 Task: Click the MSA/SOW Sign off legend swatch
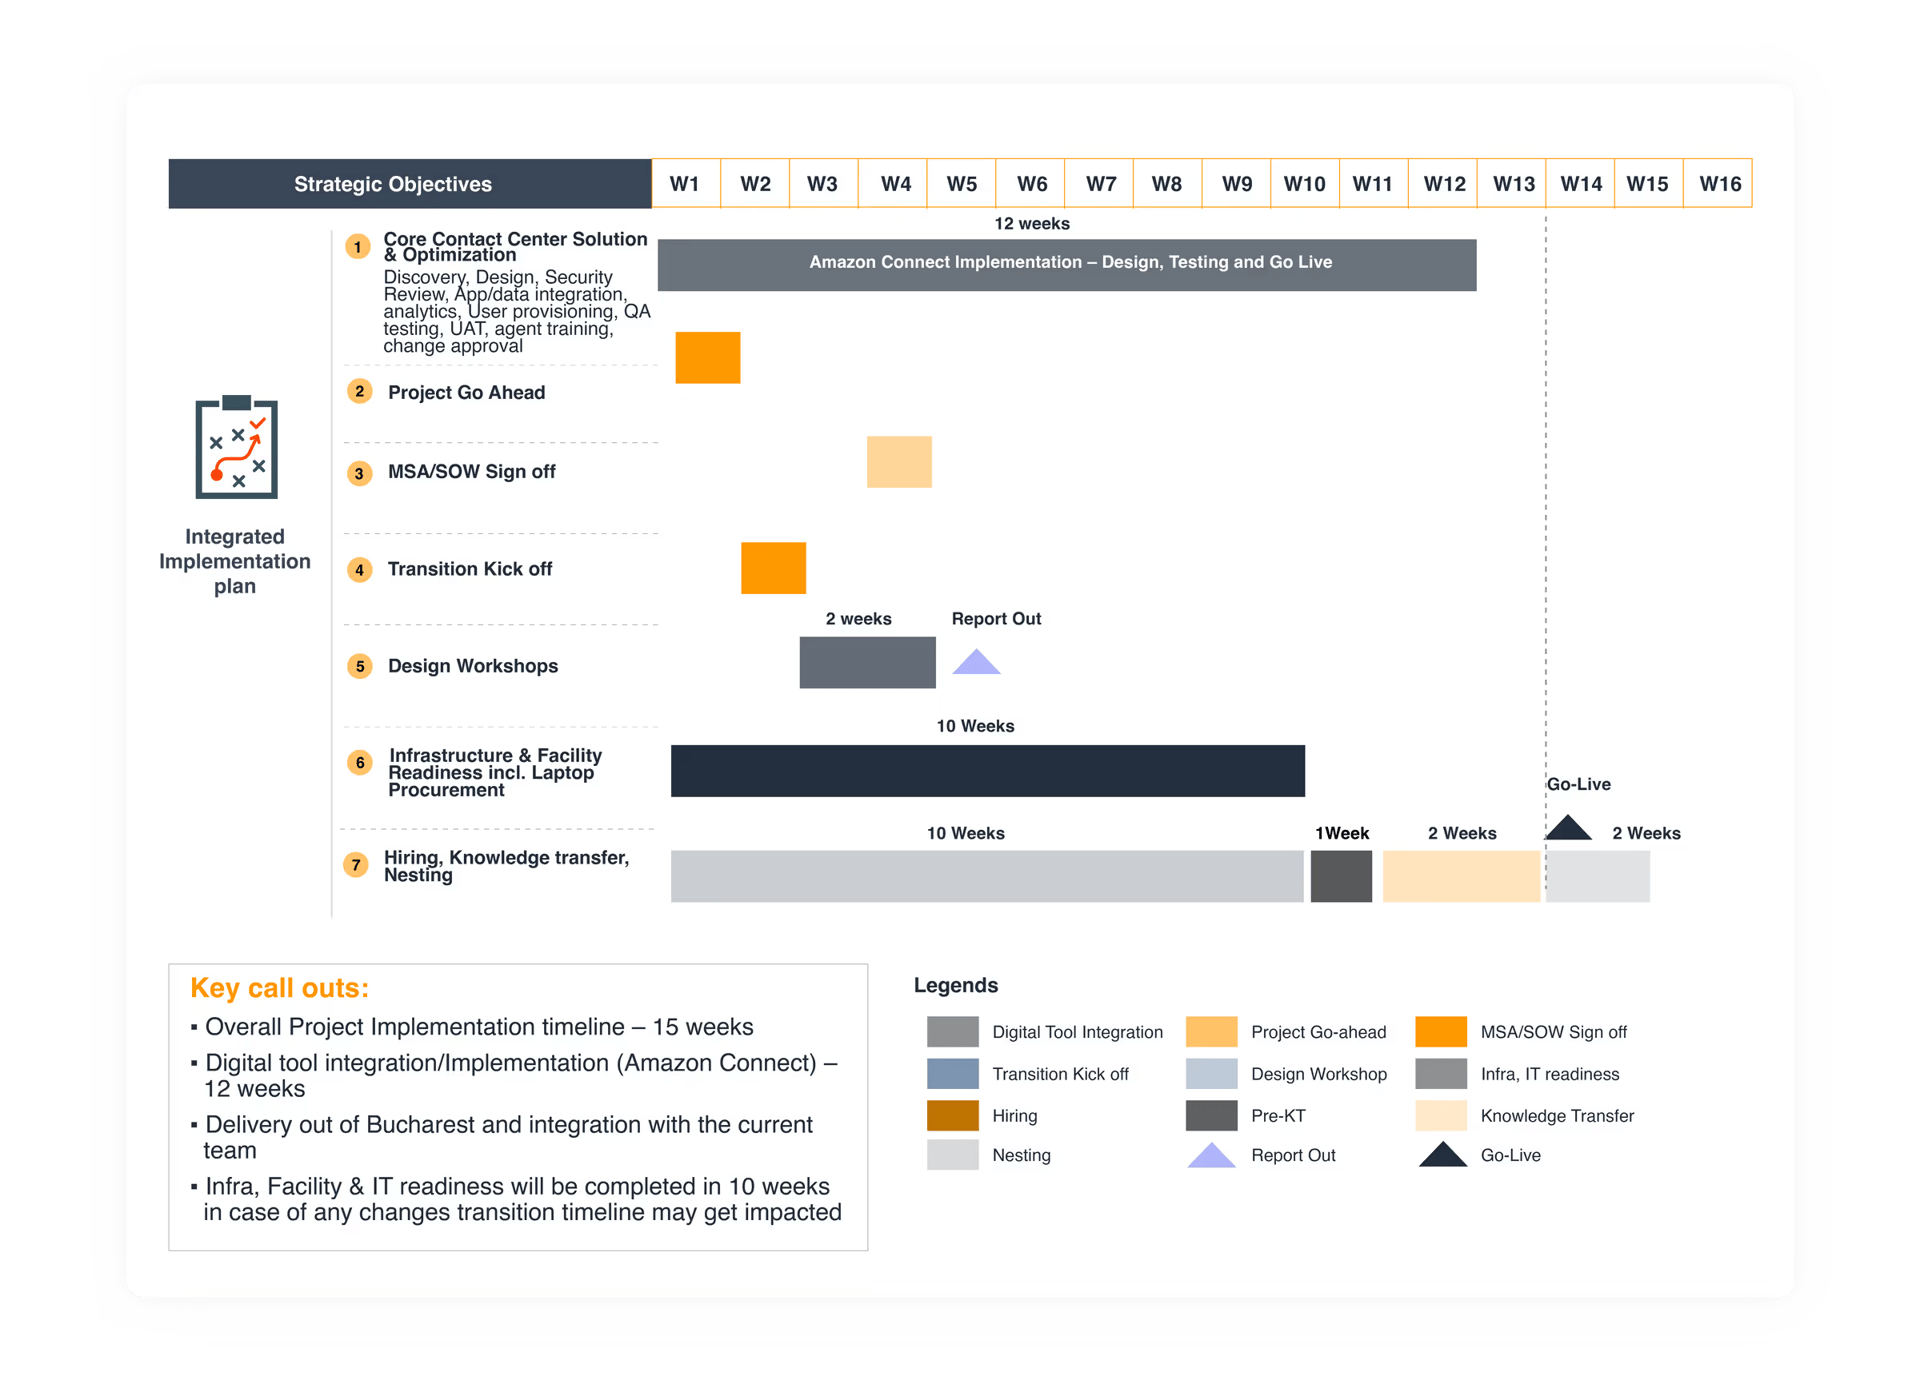(x=1442, y=1031)
